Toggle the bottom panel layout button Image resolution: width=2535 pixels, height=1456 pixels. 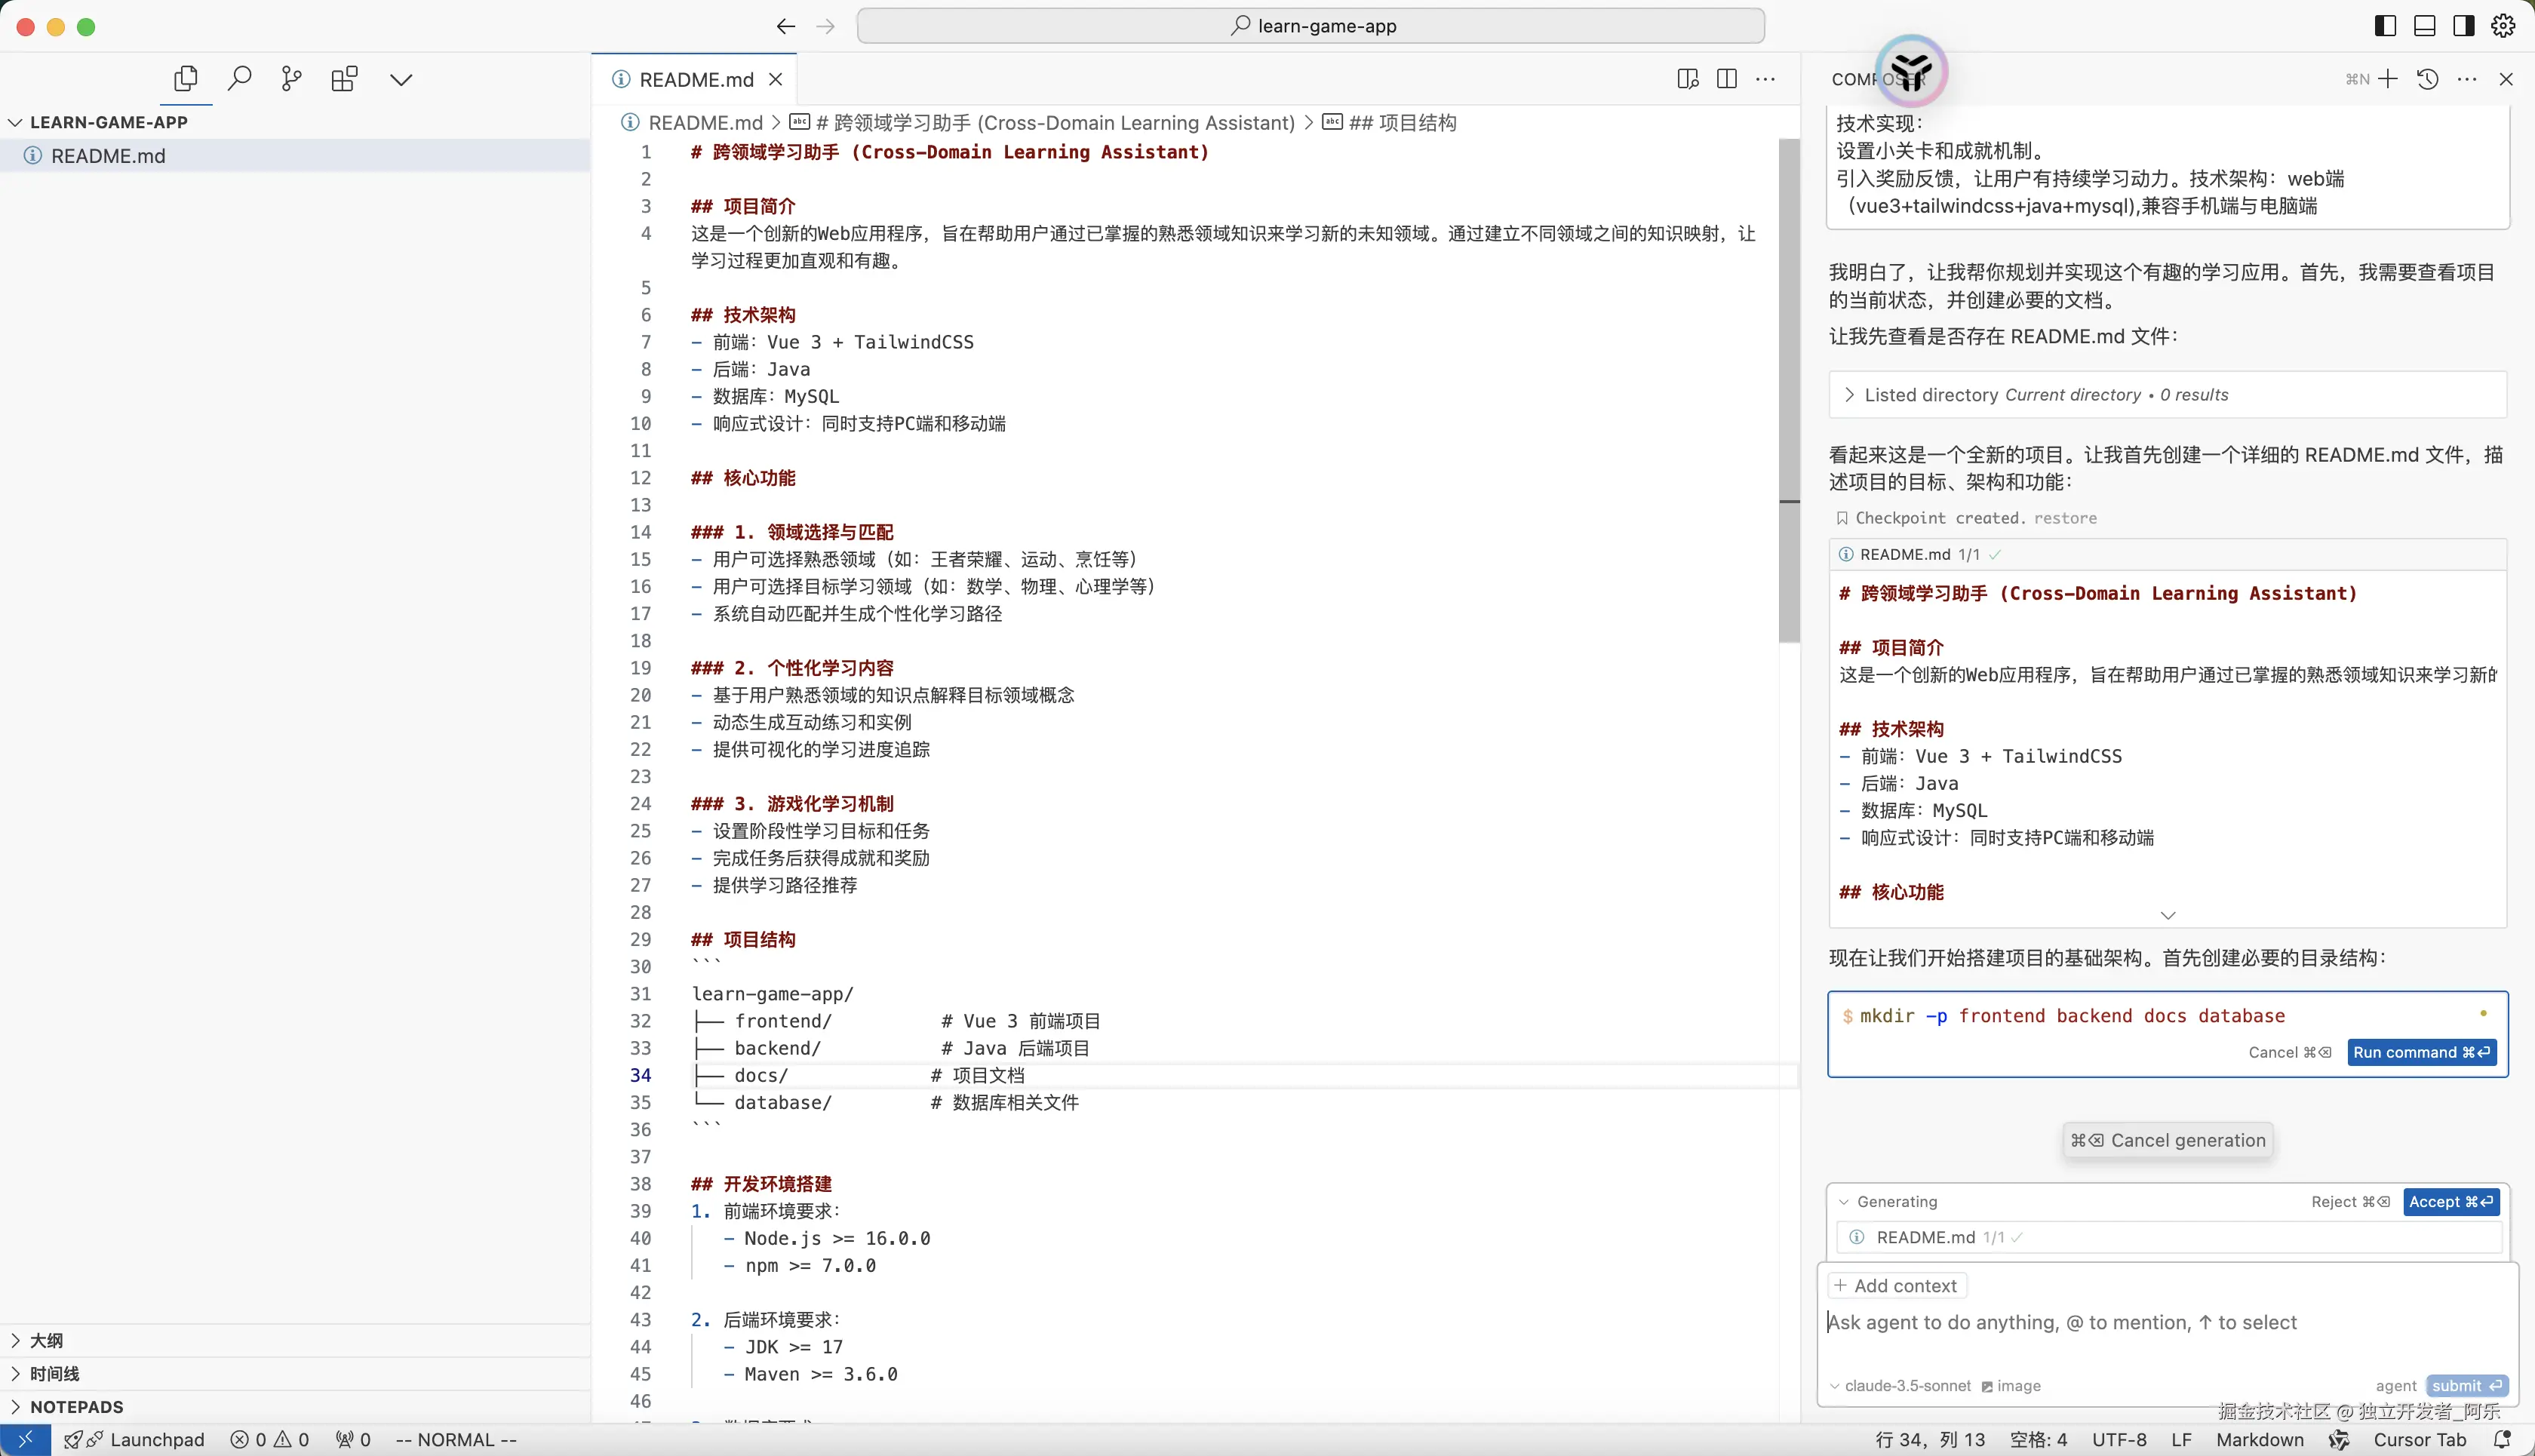click(x=2425, y=26)
